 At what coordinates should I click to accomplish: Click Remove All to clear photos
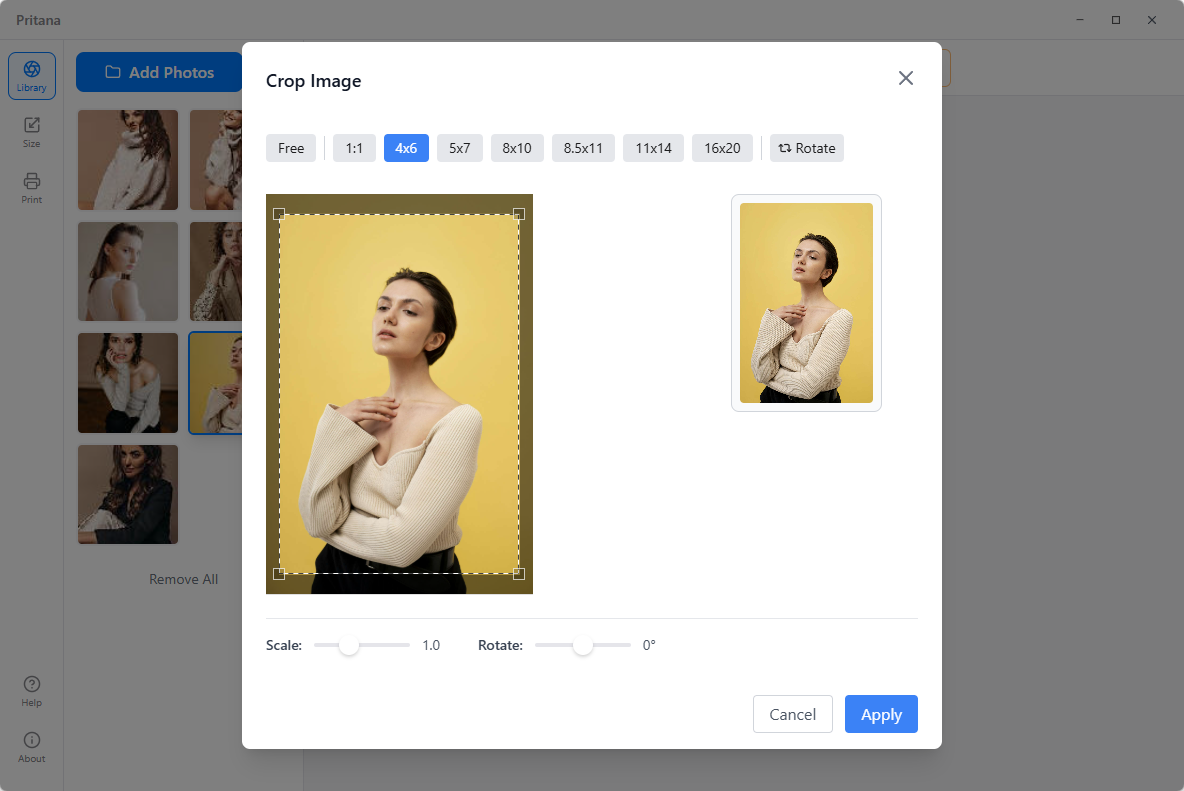coord(183,579)
